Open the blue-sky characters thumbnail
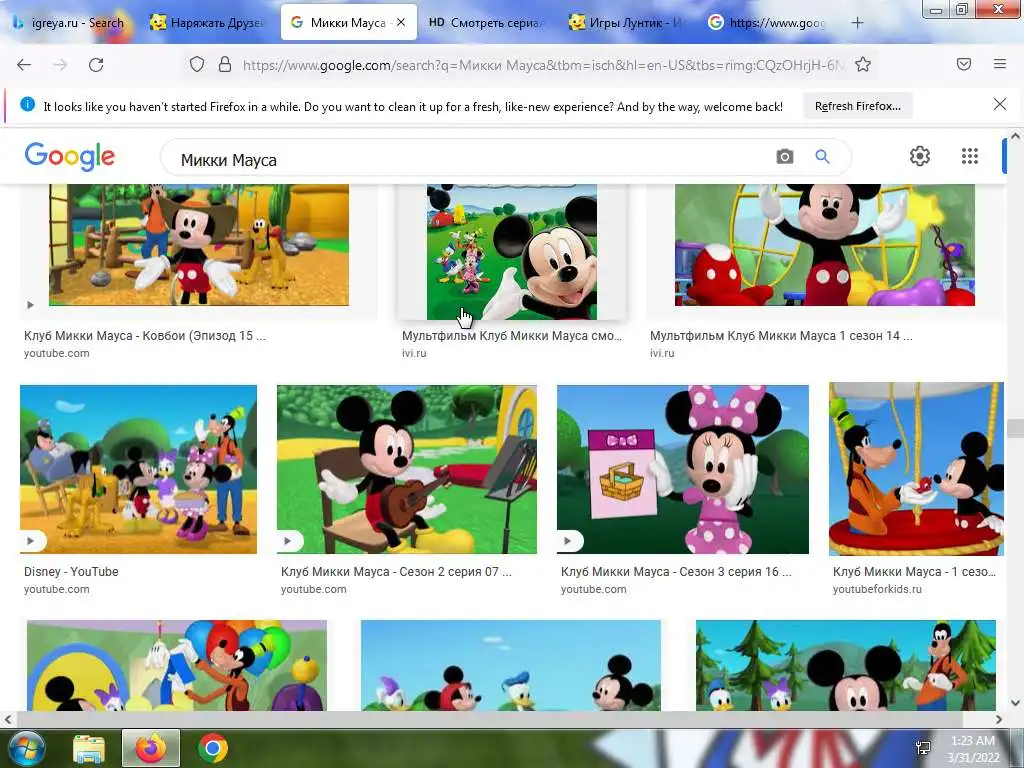Screen dimensions: 1024x768 (511, 665)
